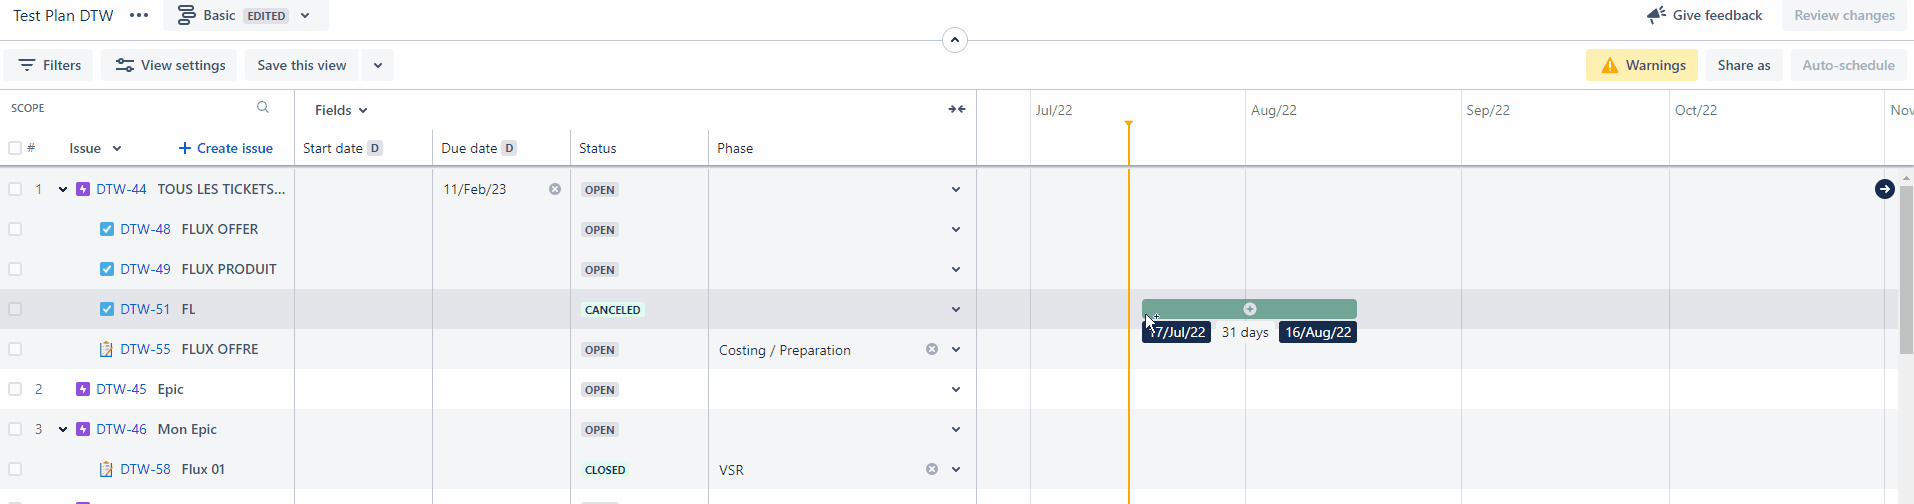Open the DTW-48 issue link

tap(145, 229)
